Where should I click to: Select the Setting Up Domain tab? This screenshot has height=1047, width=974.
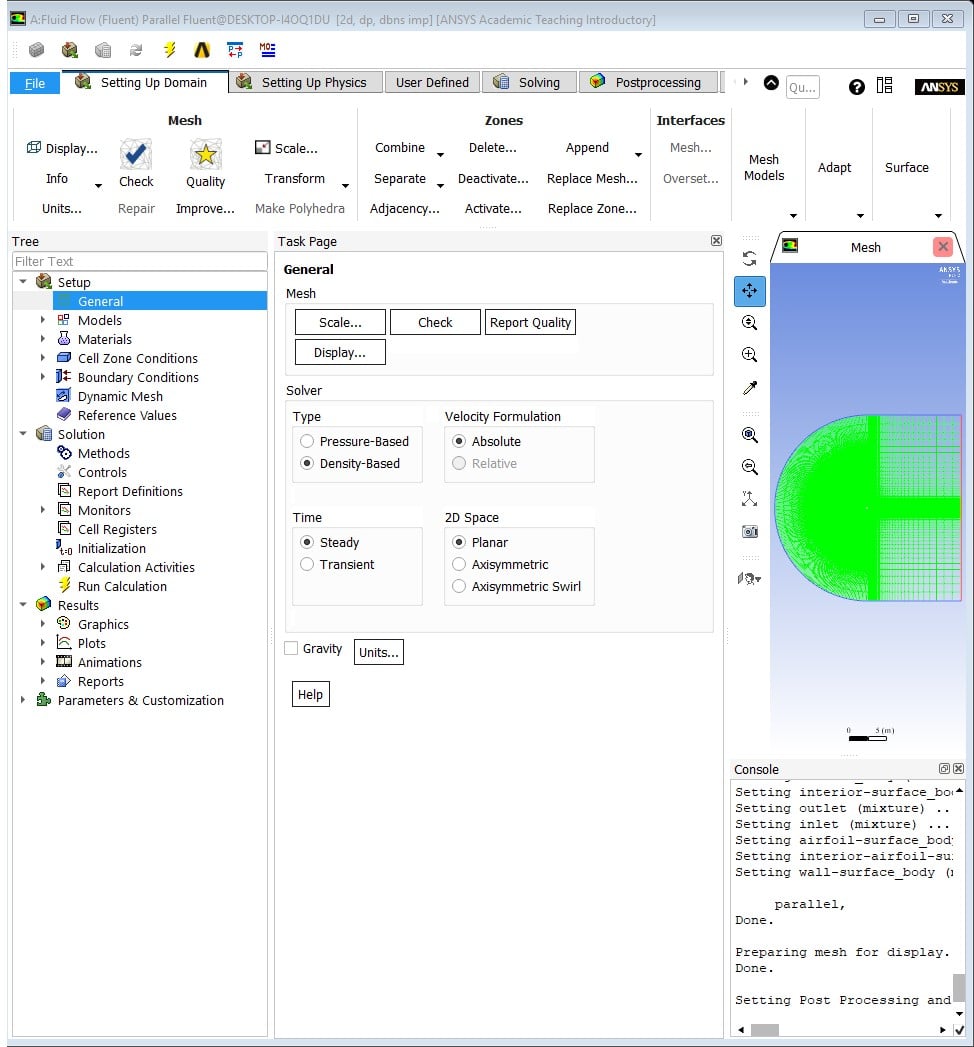(145, 82)
